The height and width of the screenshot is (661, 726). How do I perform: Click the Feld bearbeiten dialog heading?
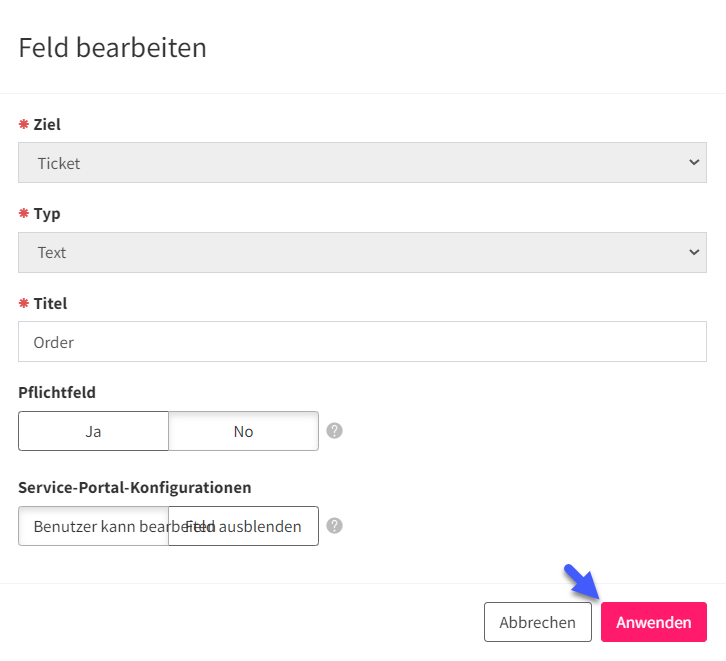tap(113, 48)
